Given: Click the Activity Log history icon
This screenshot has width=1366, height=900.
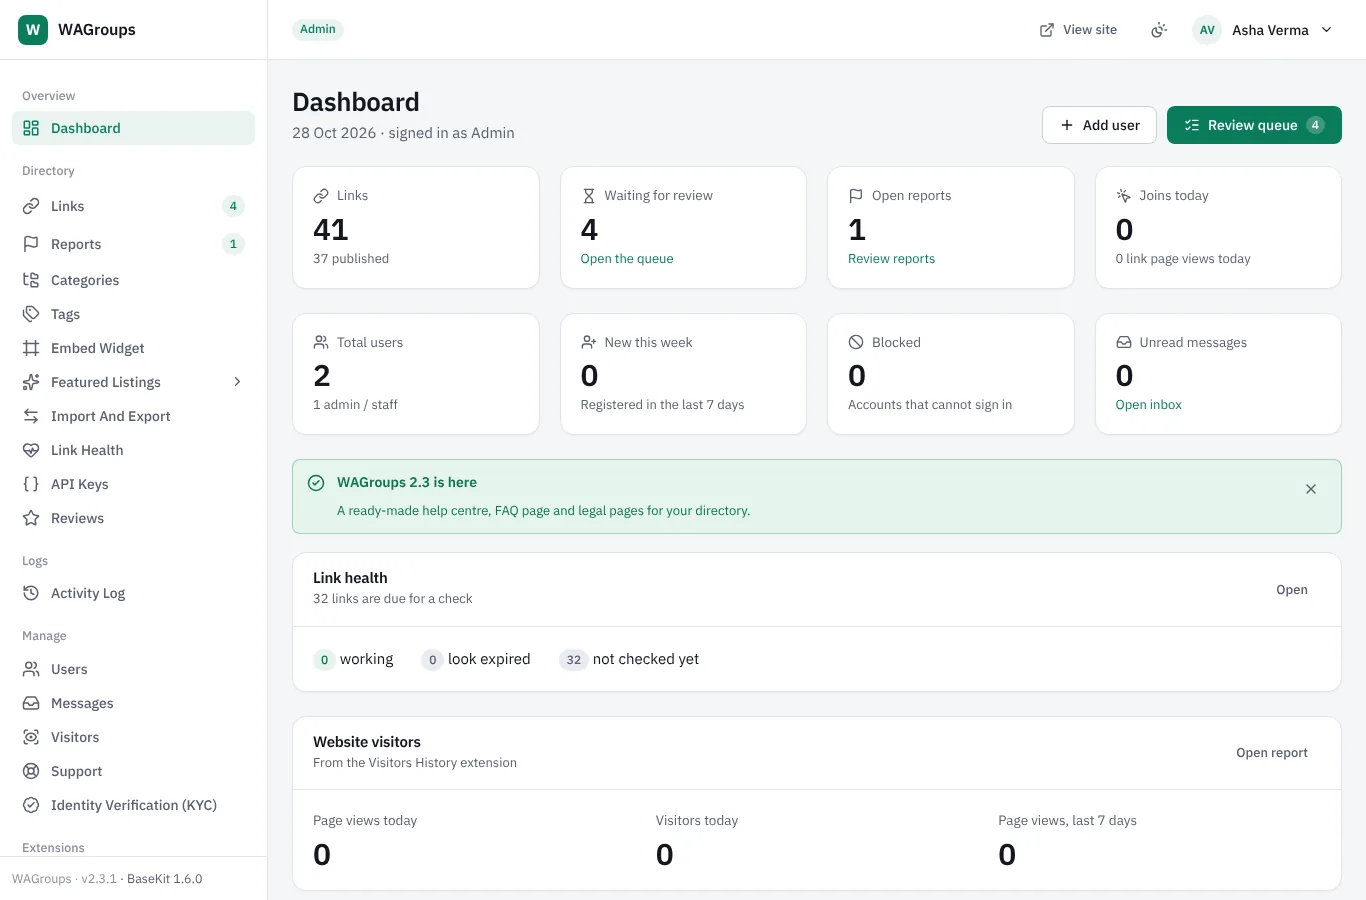Looking at the screenshot, I should (31, 593).
